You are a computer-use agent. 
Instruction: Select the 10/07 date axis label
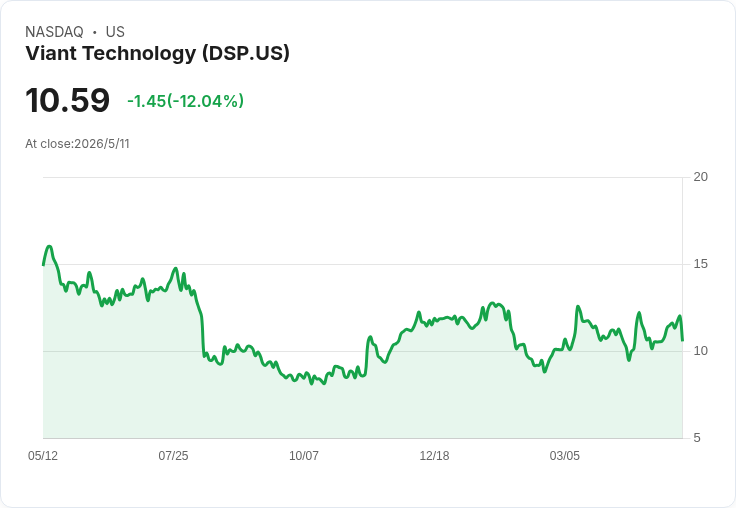click(304, 456)
